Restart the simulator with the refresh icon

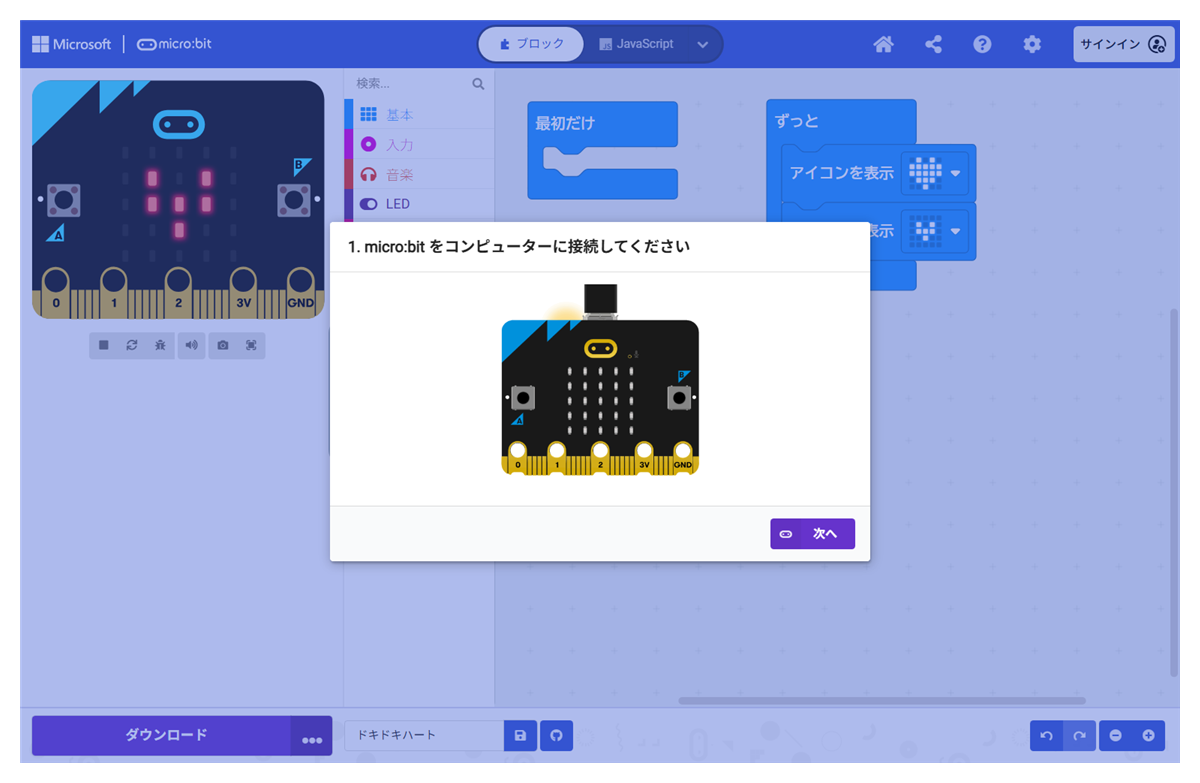coord(132,345)
